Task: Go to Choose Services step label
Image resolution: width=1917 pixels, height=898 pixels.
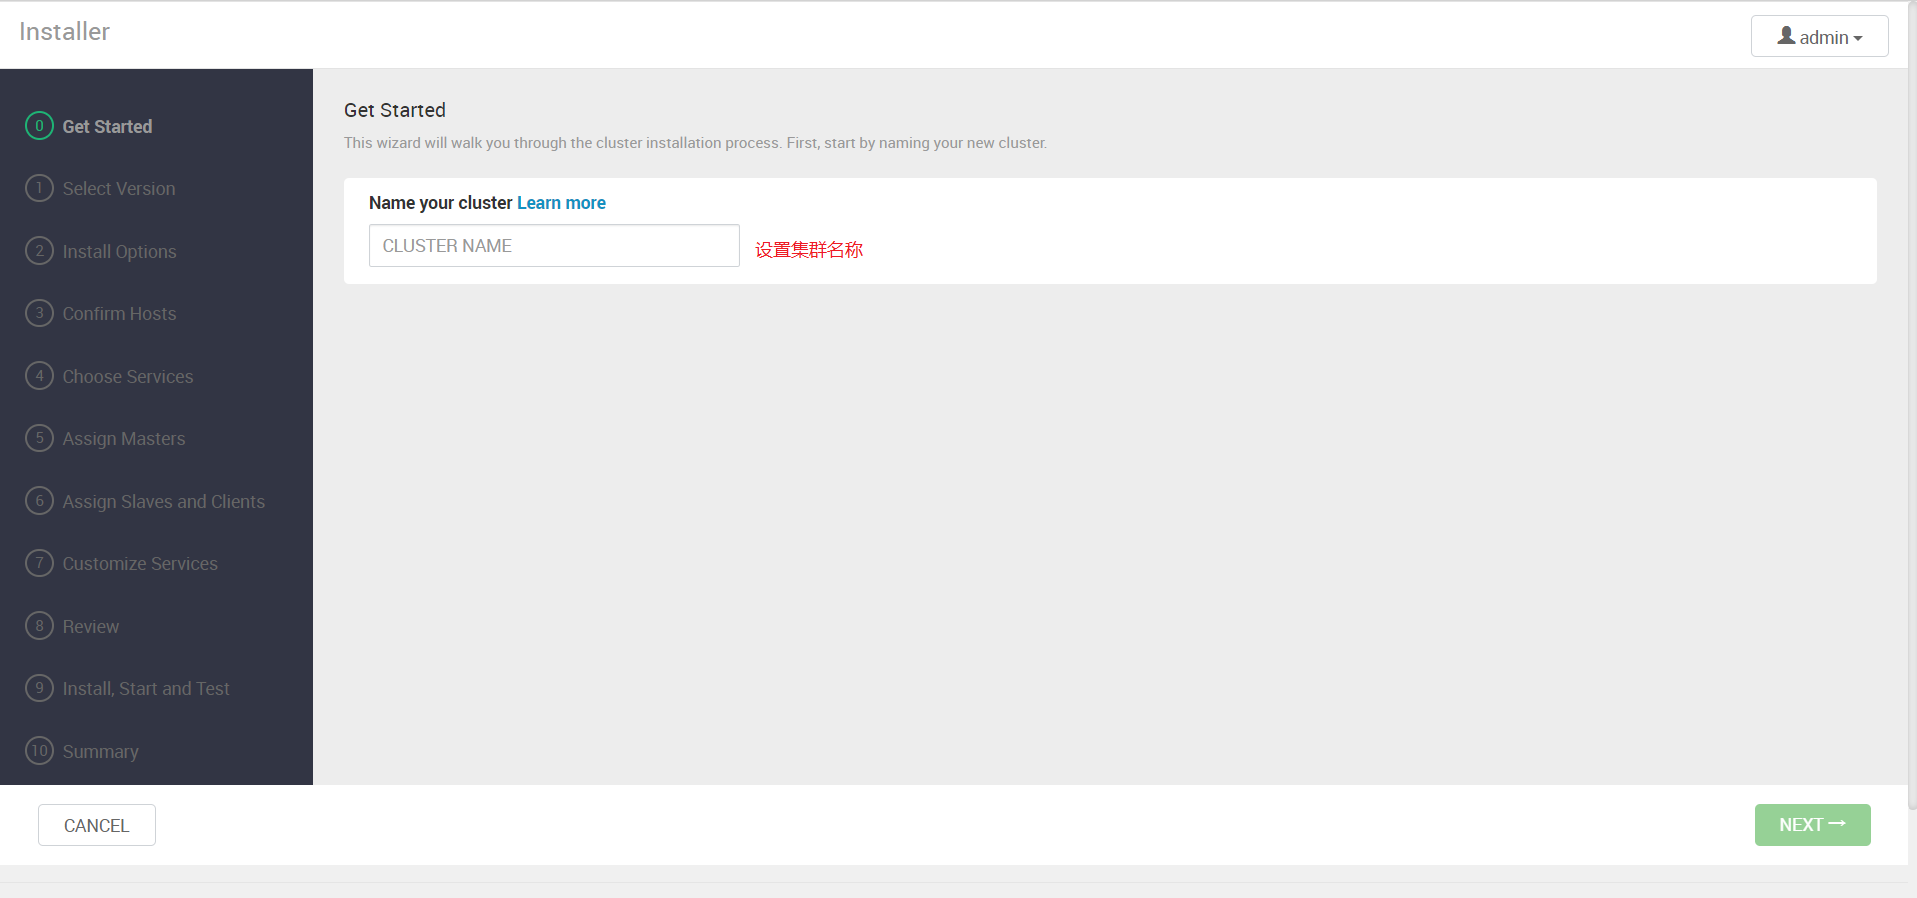Action: click(128, 377)
